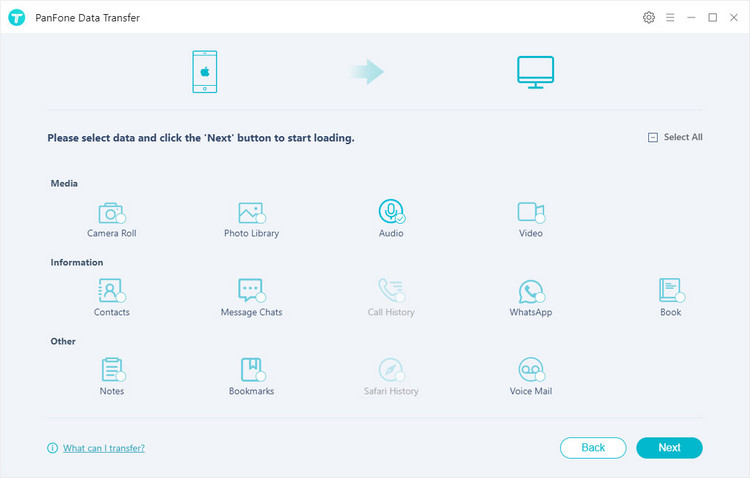
Task: Click the 'Video' label
Action: [x=531, y=233]
